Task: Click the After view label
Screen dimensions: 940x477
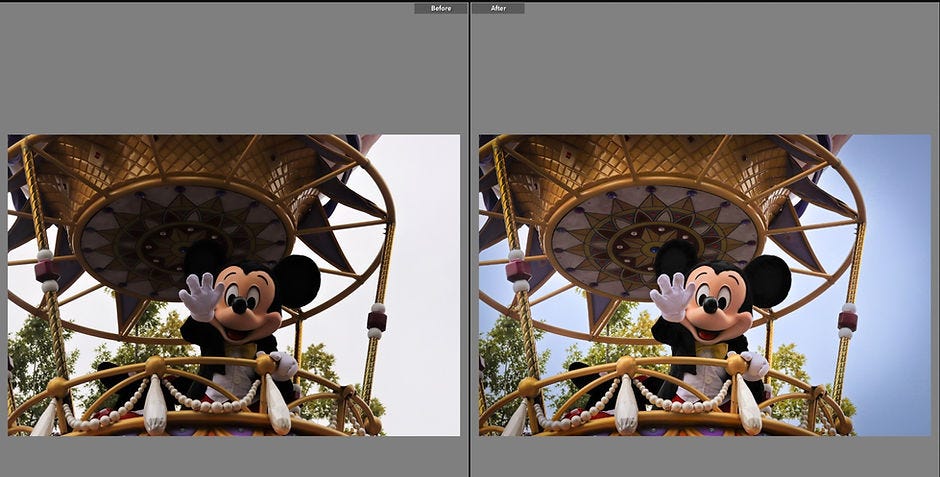Action: pyautogui.click(x=498, y=8)
